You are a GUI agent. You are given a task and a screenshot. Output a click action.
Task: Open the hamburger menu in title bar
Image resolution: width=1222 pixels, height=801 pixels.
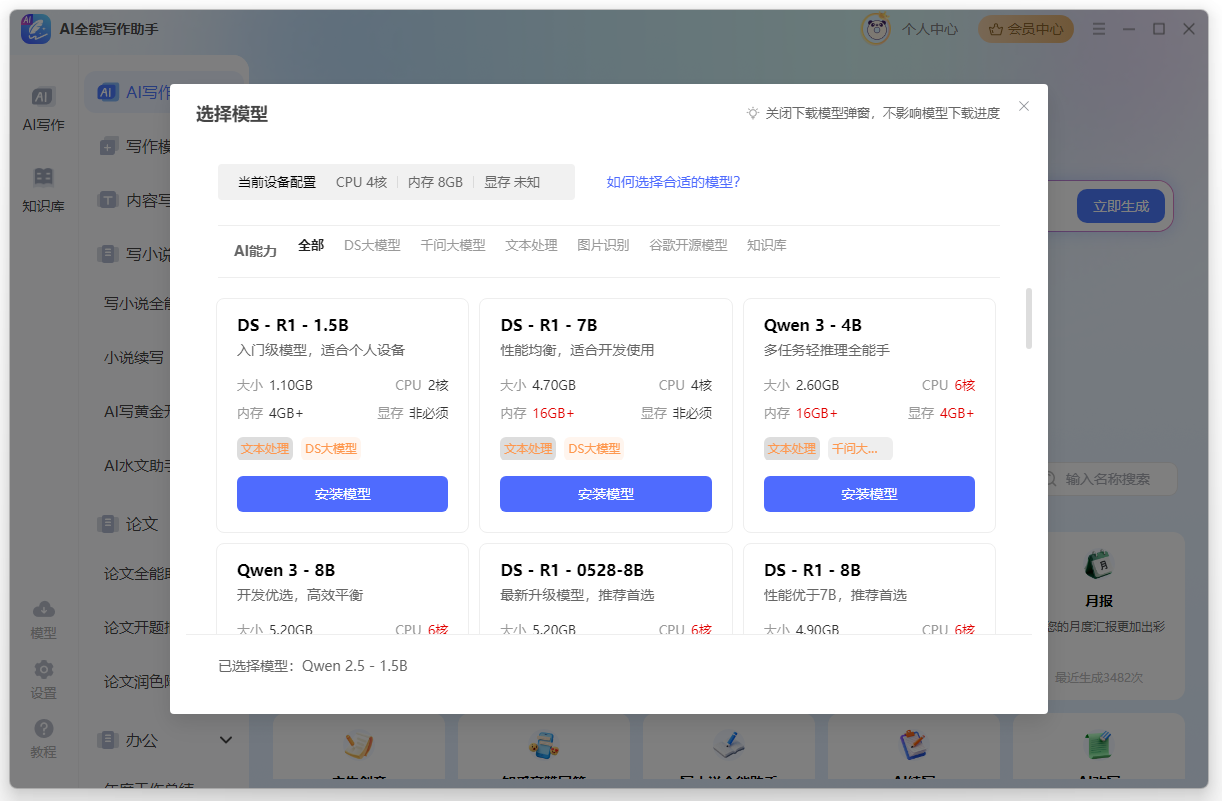pos(1099,29)
